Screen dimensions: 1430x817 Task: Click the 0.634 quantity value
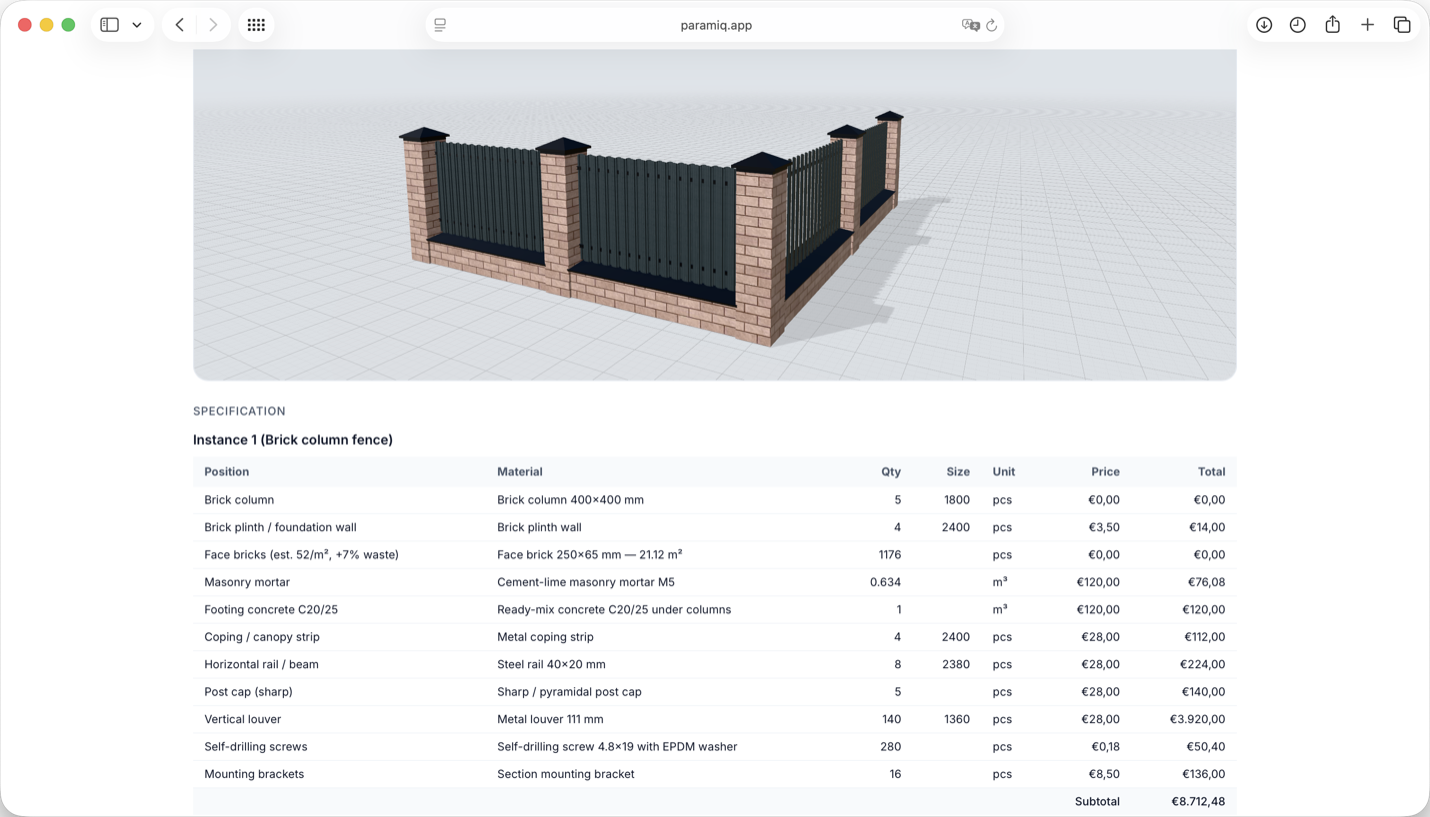pos(886,582)
